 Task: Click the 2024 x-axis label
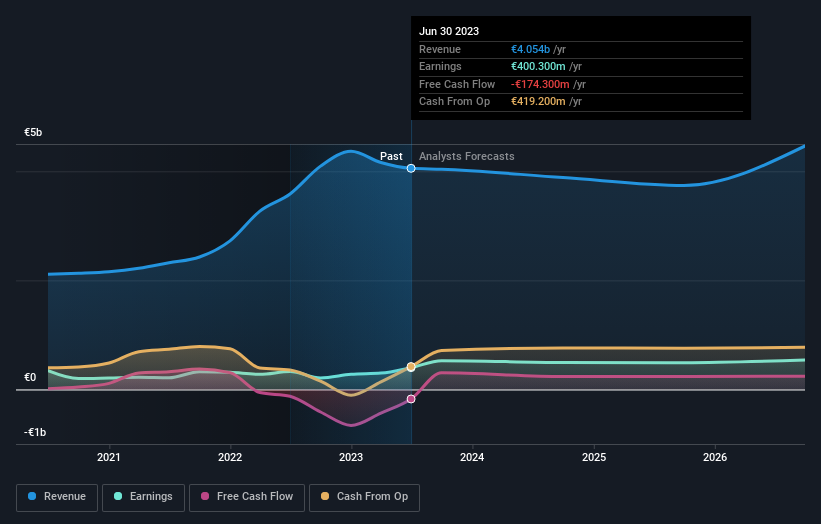(472, 457)
